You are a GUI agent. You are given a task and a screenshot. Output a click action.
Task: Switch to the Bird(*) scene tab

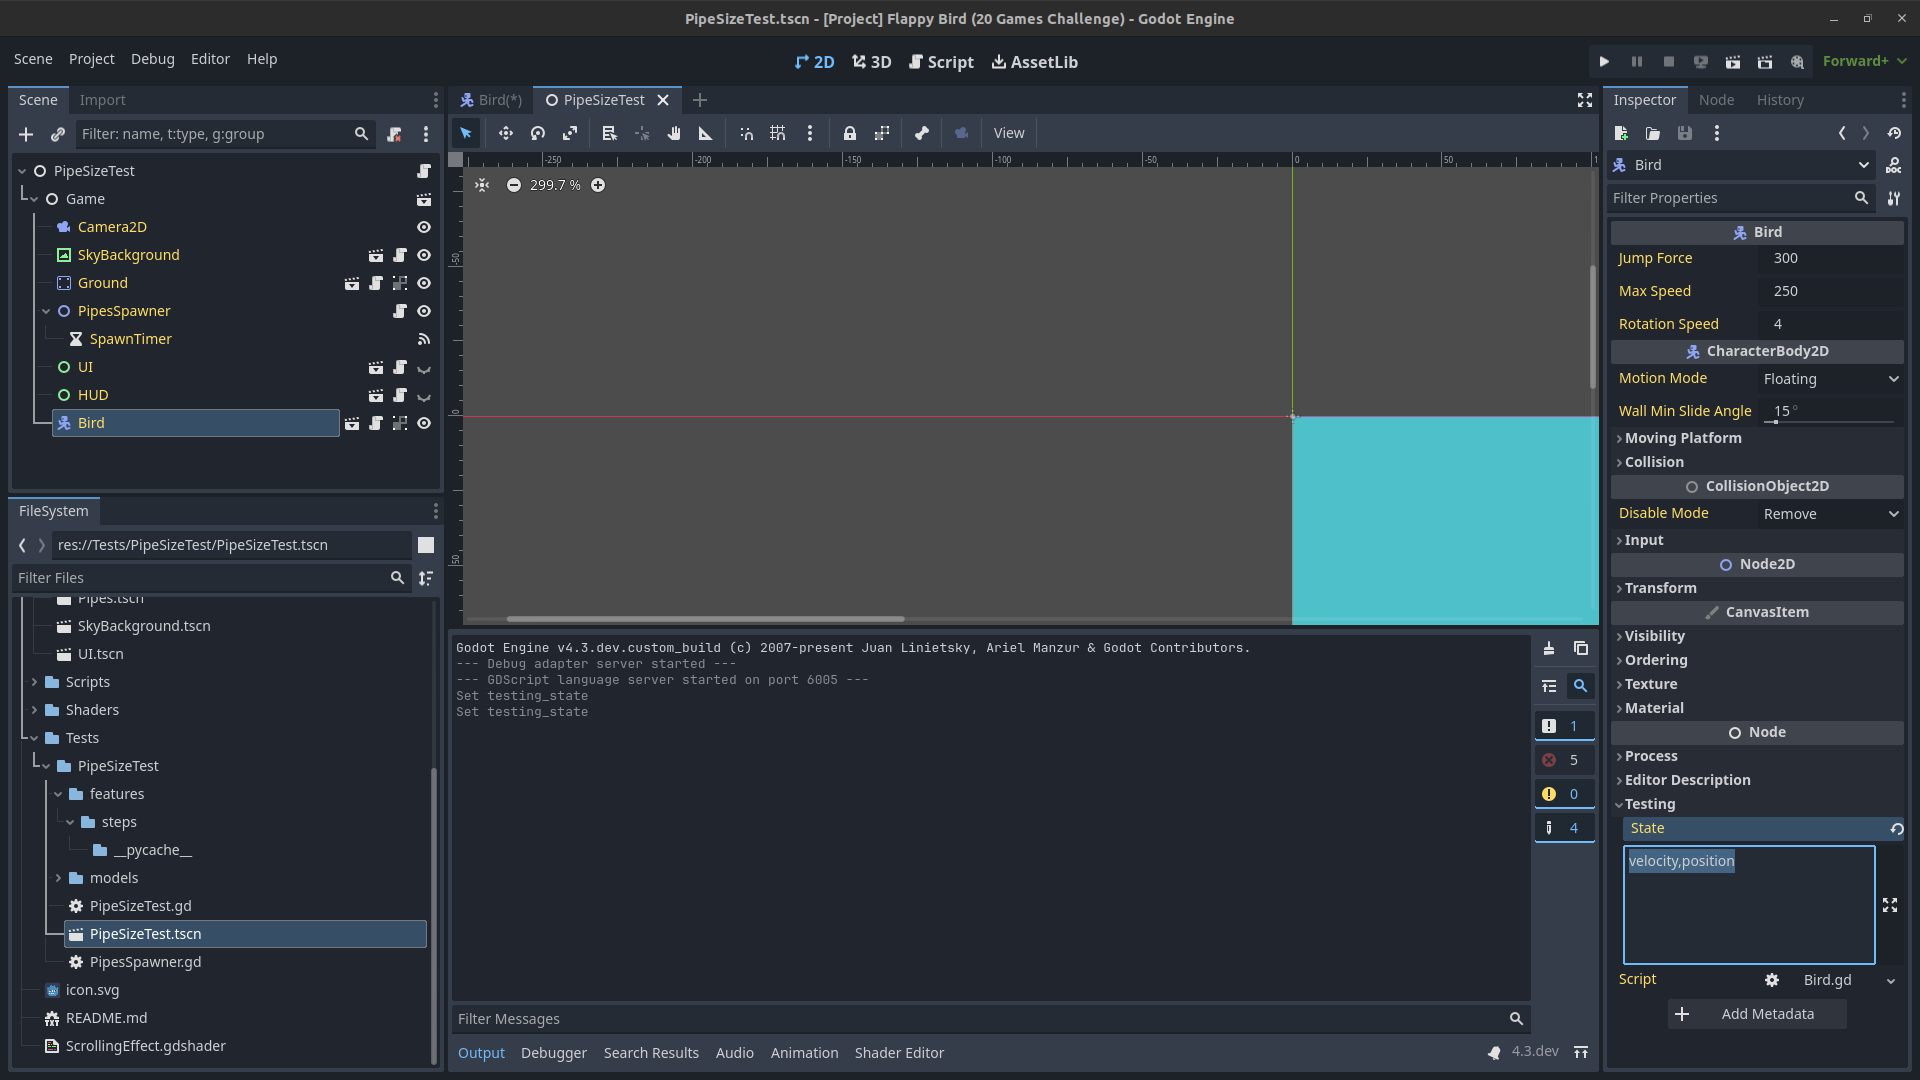(x=491, y=100)
